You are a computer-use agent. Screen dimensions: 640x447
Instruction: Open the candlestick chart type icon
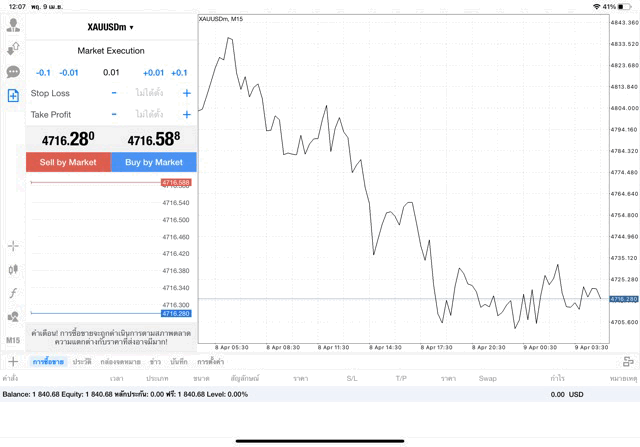(x=13, y=269)
